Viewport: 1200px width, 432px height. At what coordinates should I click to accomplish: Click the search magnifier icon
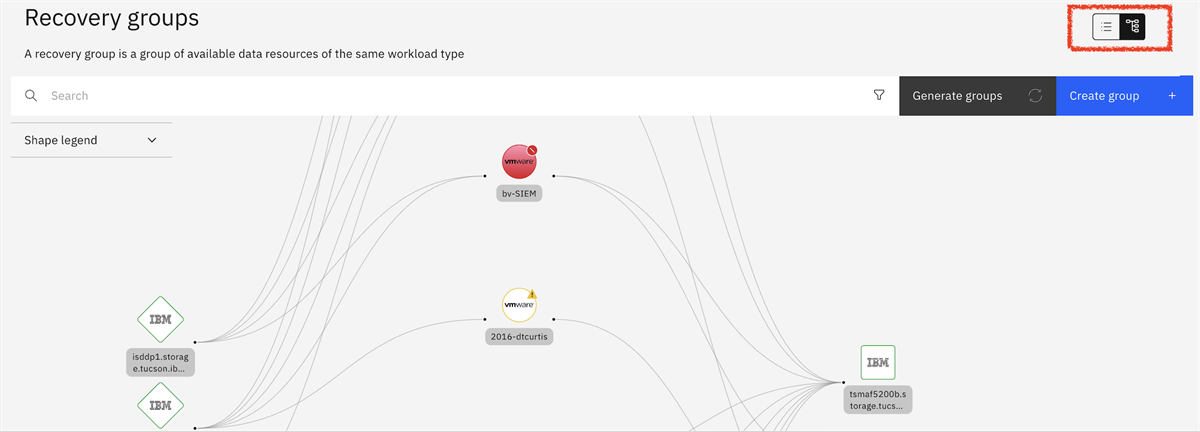tap(31, 96)
